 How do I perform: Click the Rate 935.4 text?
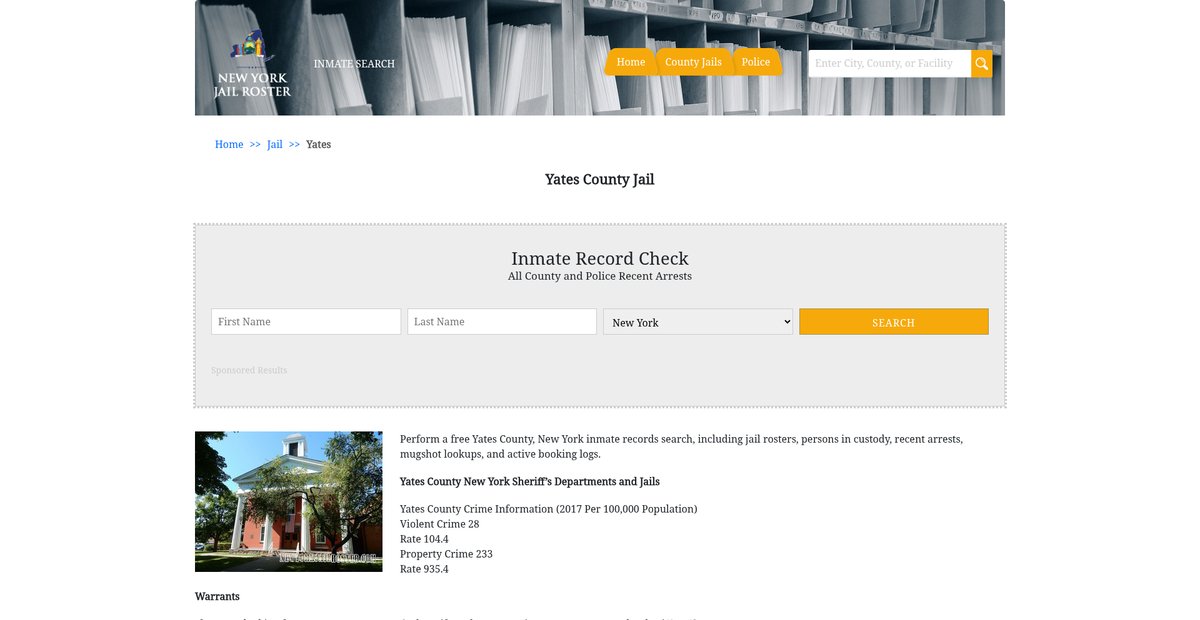tap(425, 569)
